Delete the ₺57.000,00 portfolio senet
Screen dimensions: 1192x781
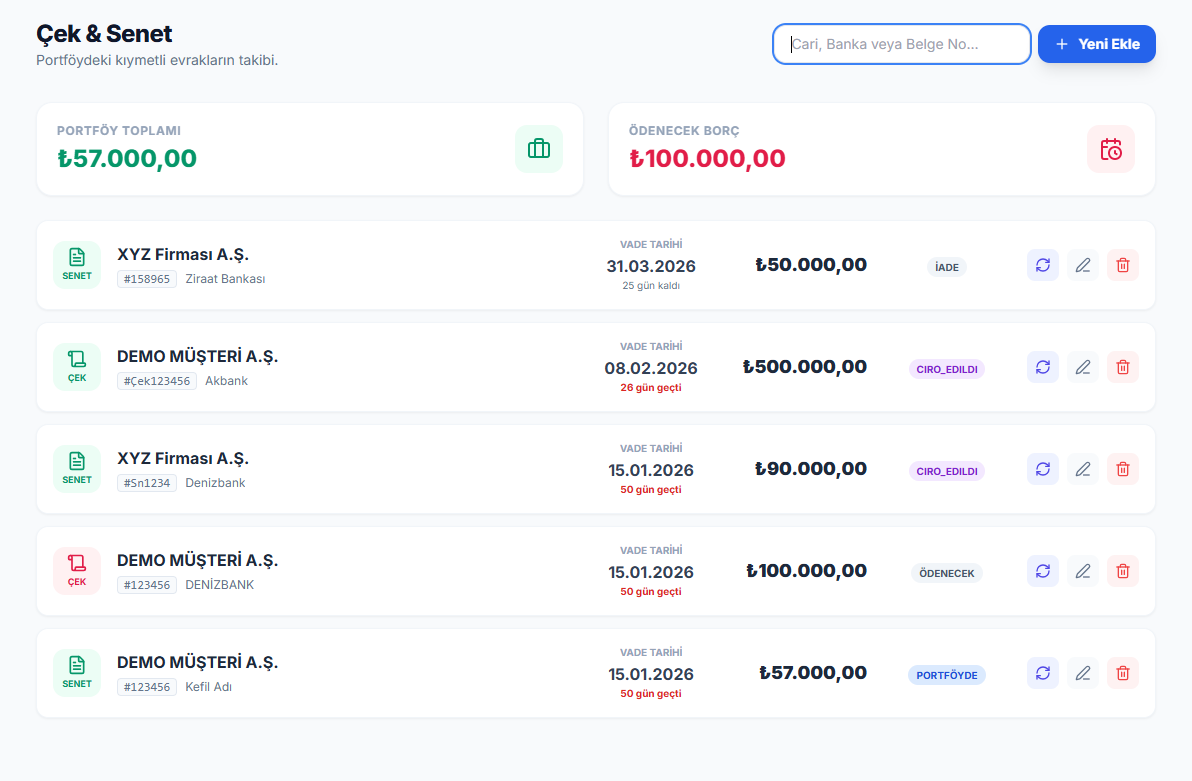point(1122,673)
